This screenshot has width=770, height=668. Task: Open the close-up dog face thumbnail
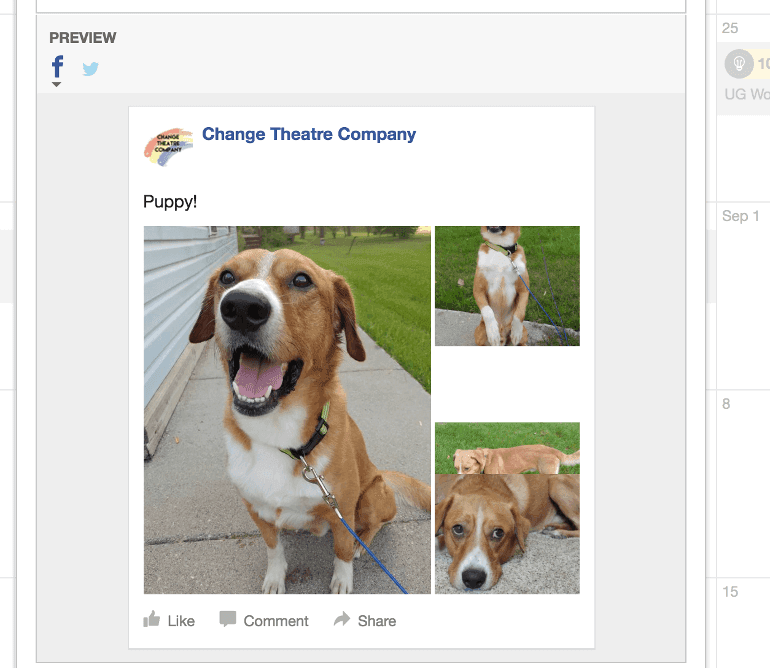(507, 534)
